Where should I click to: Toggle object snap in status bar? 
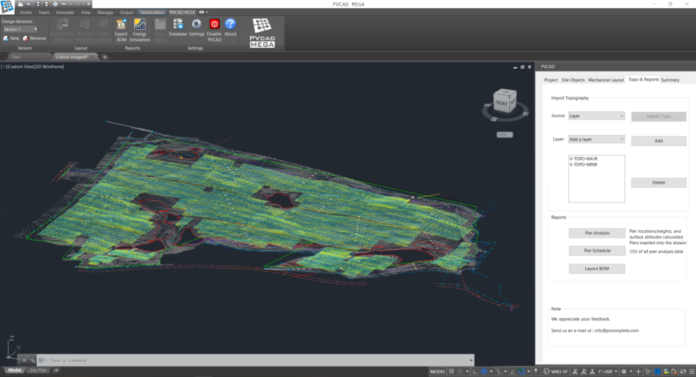(522, 372)
